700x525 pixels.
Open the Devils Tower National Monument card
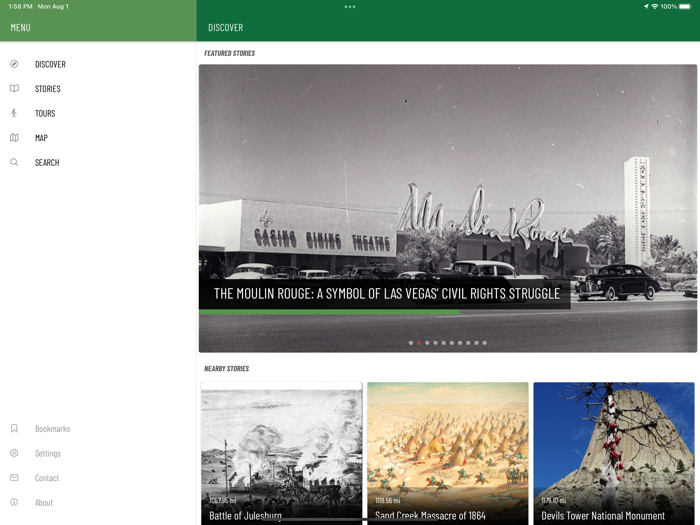click(x=614, y=454)
